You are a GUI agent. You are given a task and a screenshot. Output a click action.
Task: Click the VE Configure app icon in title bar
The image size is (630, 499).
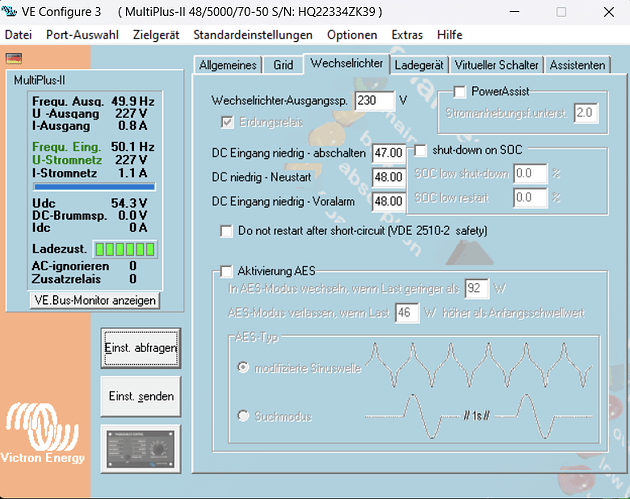click(9, 11)
